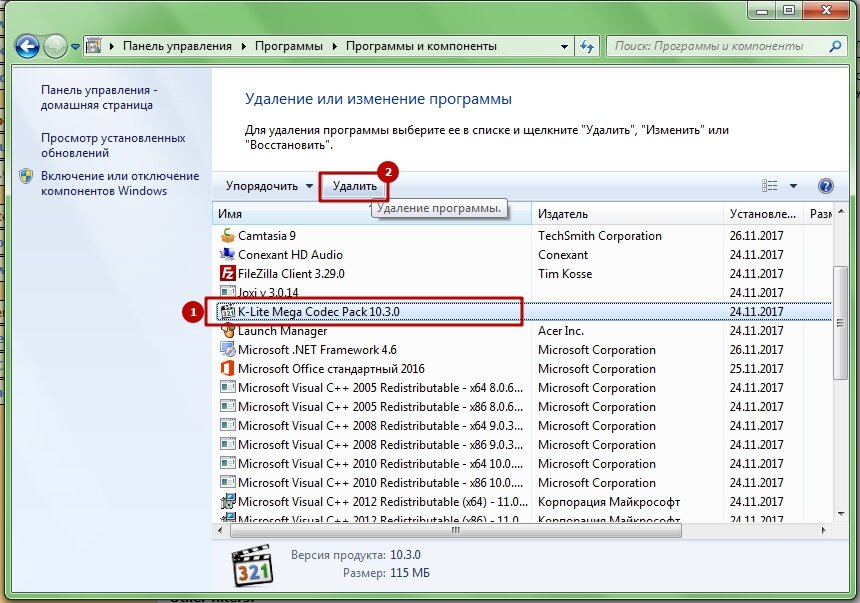Click icon of Visual C++ 2010 x86 entry
The width and height of the screenshot is (860, 603).
228,482
